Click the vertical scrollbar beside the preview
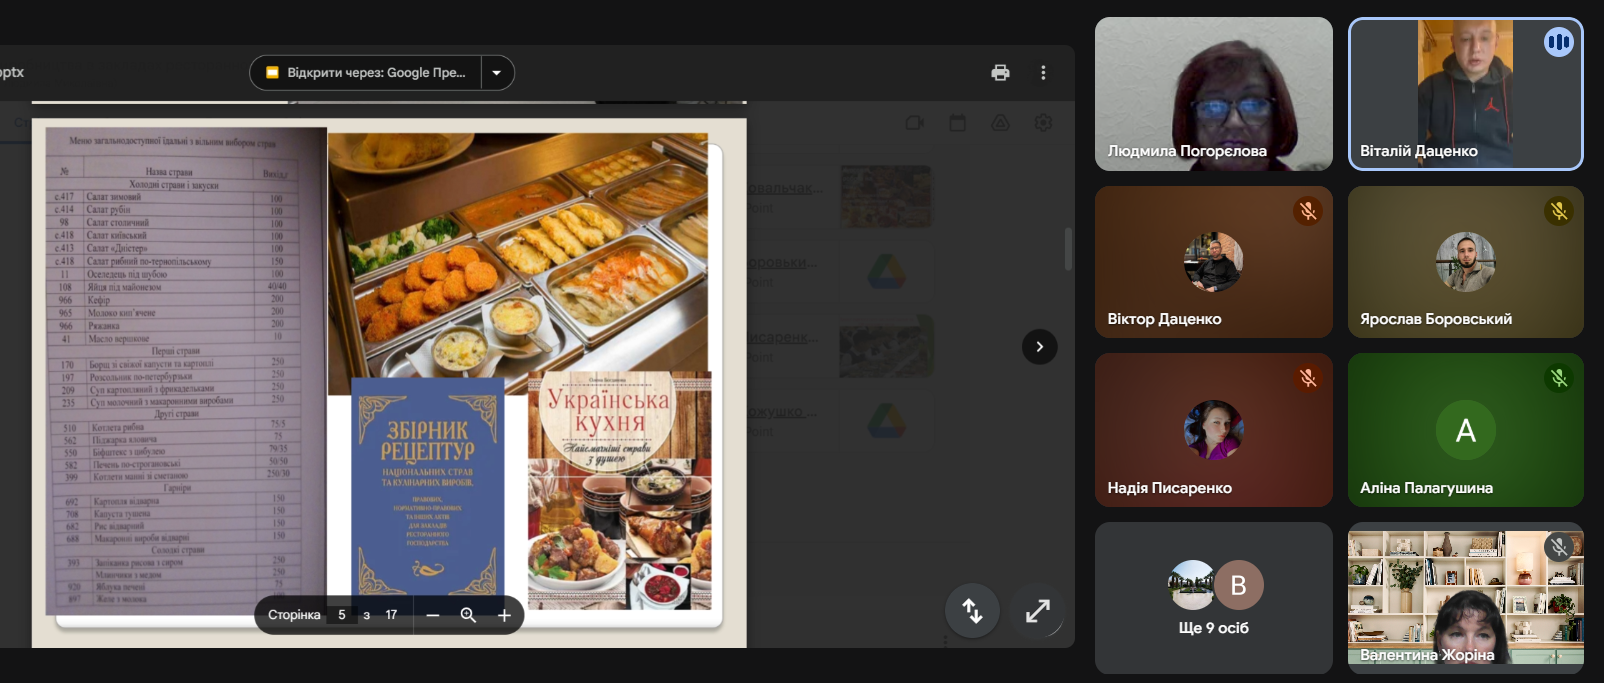Screen dimensions: 1604x683 coord(1068,249)
